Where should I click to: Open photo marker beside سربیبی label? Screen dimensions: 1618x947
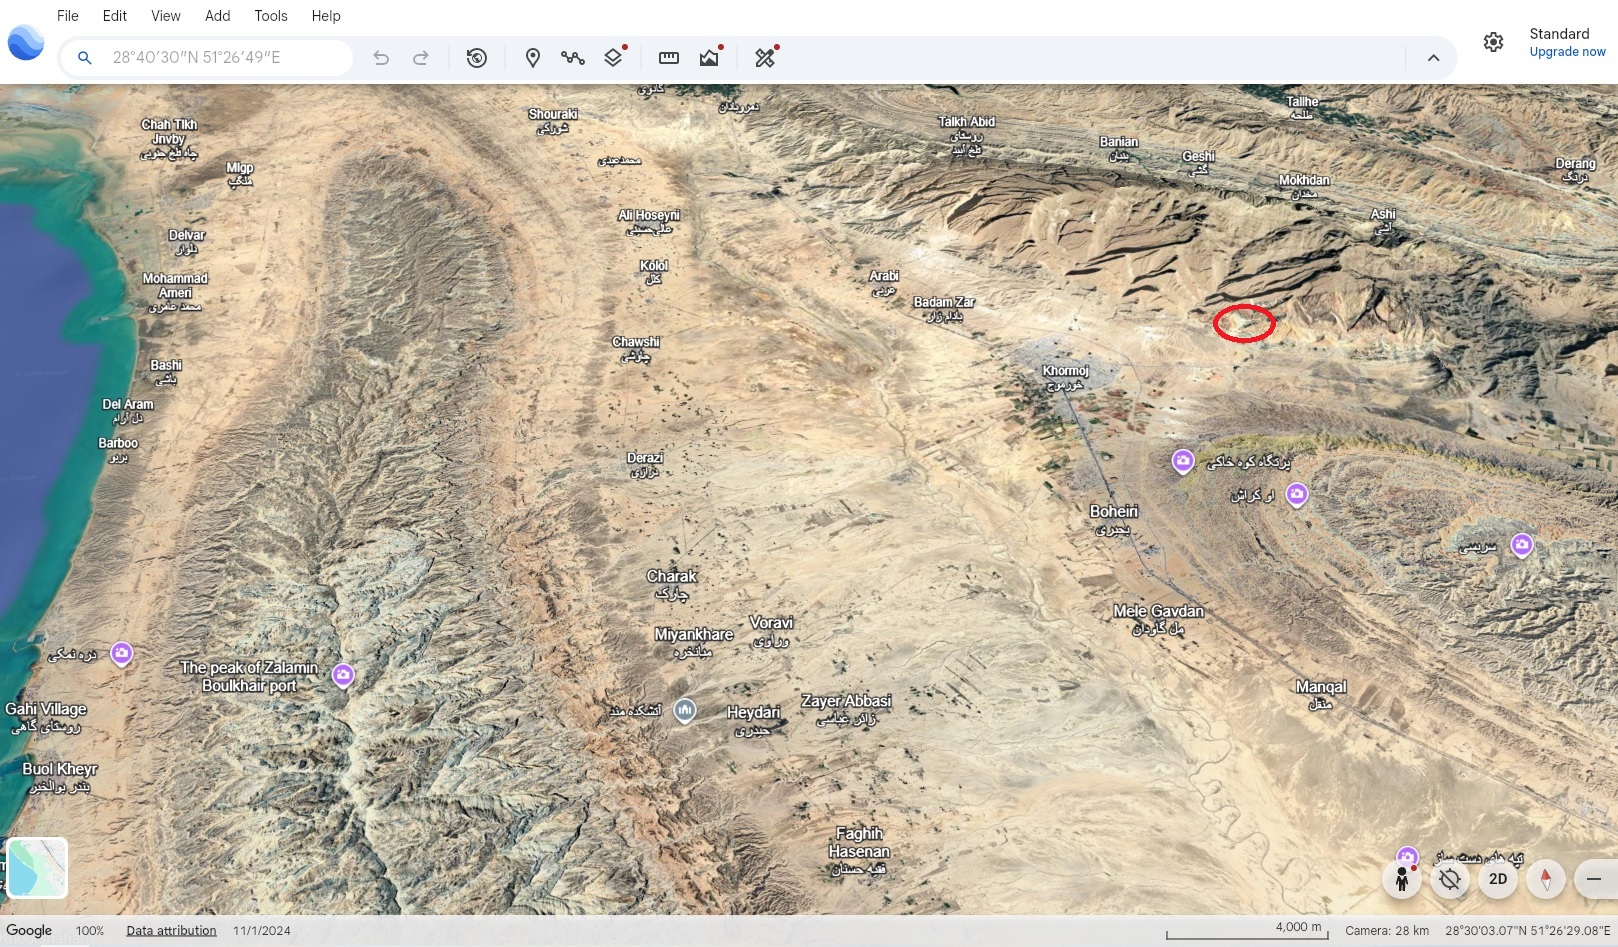pyautogui.click(x=1522, y=545)
